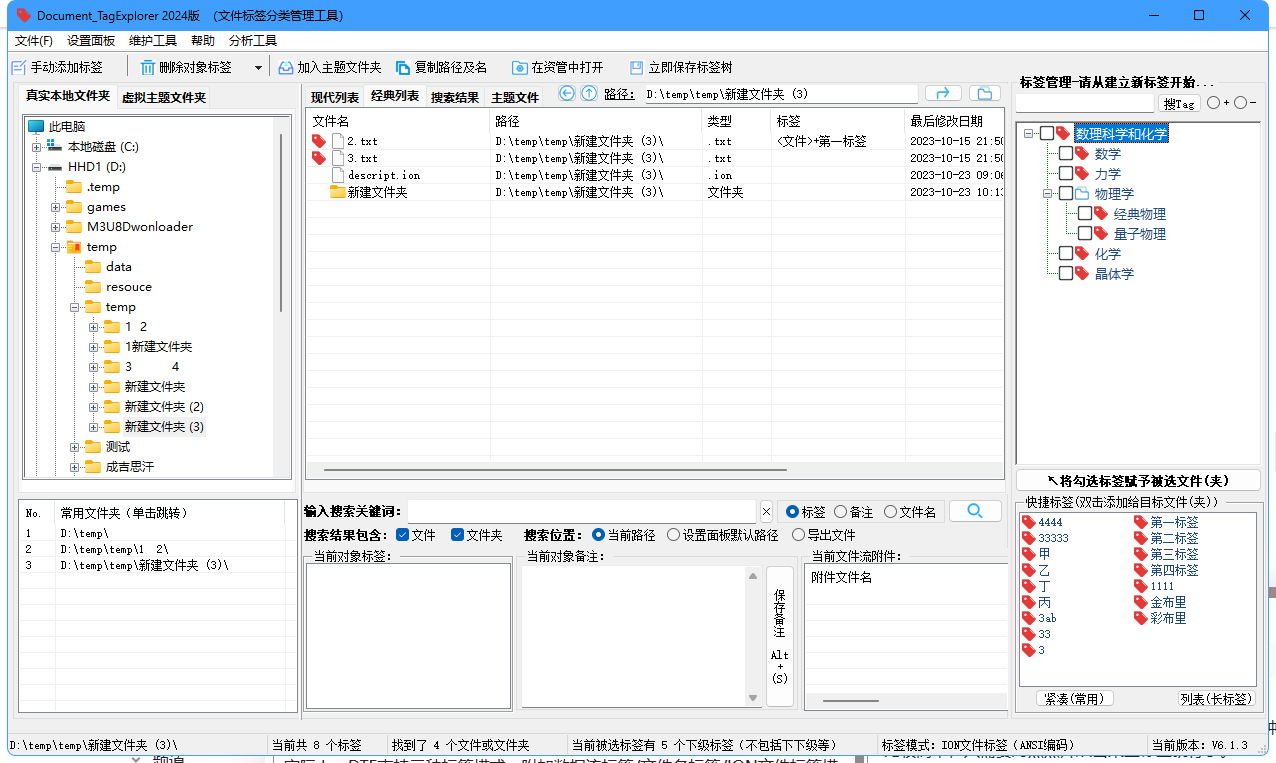Click the clear (×) button after search box

coord(766,512)
